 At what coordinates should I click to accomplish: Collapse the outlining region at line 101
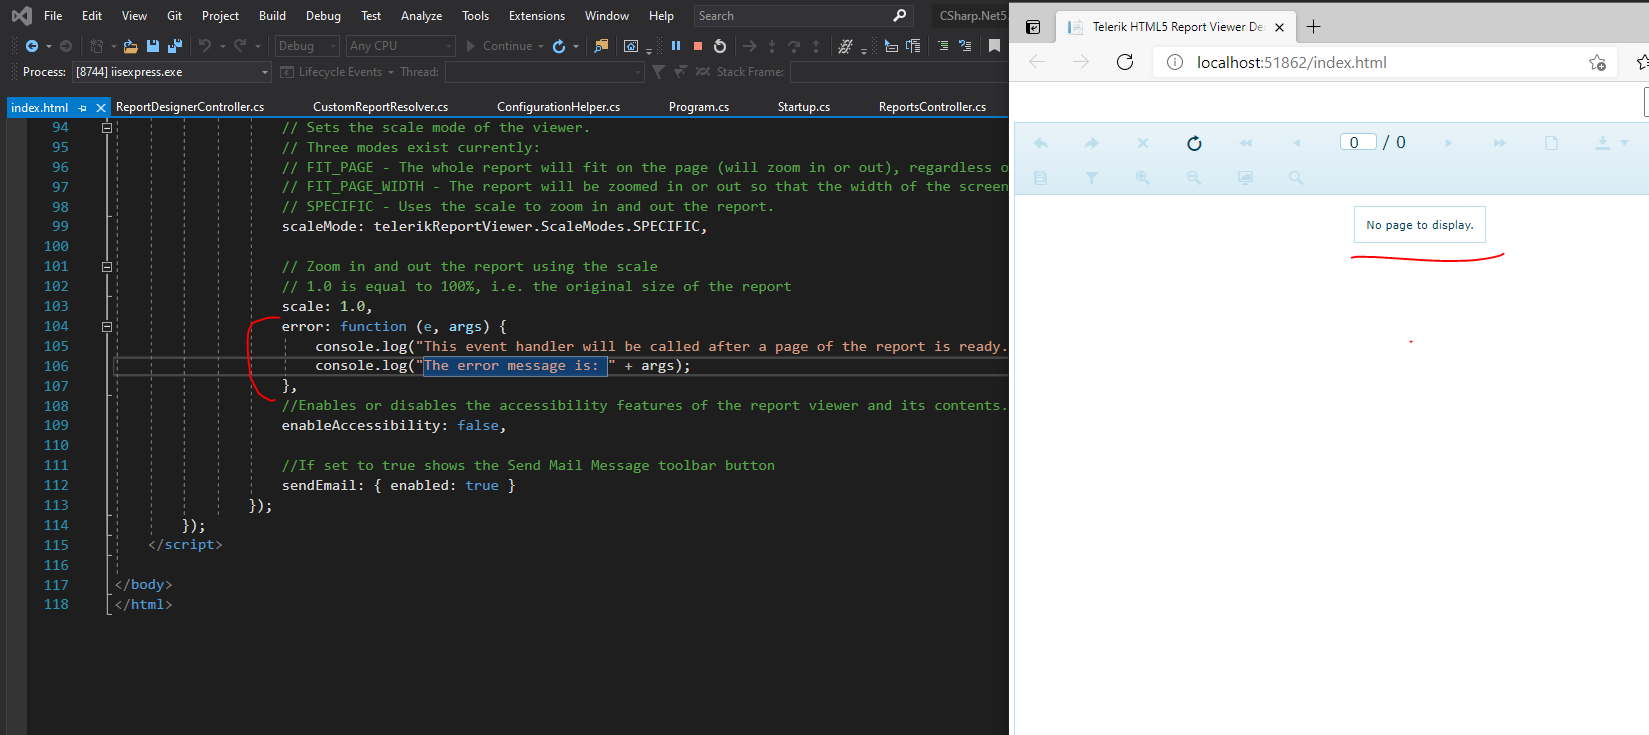[x=107, y=267]
